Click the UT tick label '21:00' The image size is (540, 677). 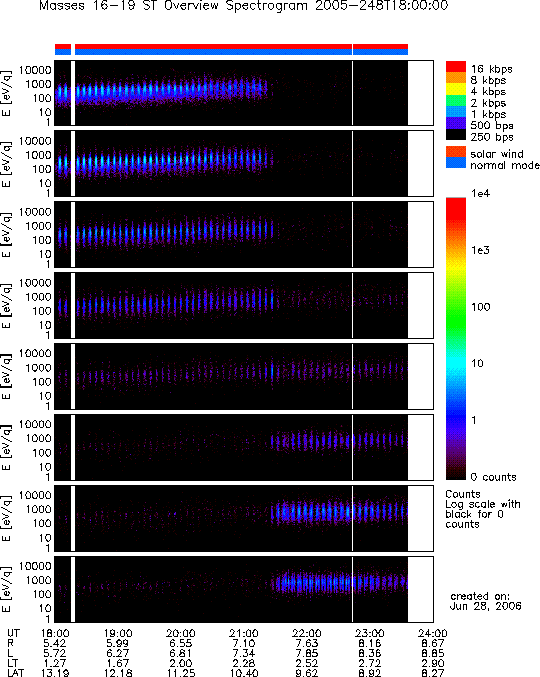pyautogui.click(x=244, y=633)
